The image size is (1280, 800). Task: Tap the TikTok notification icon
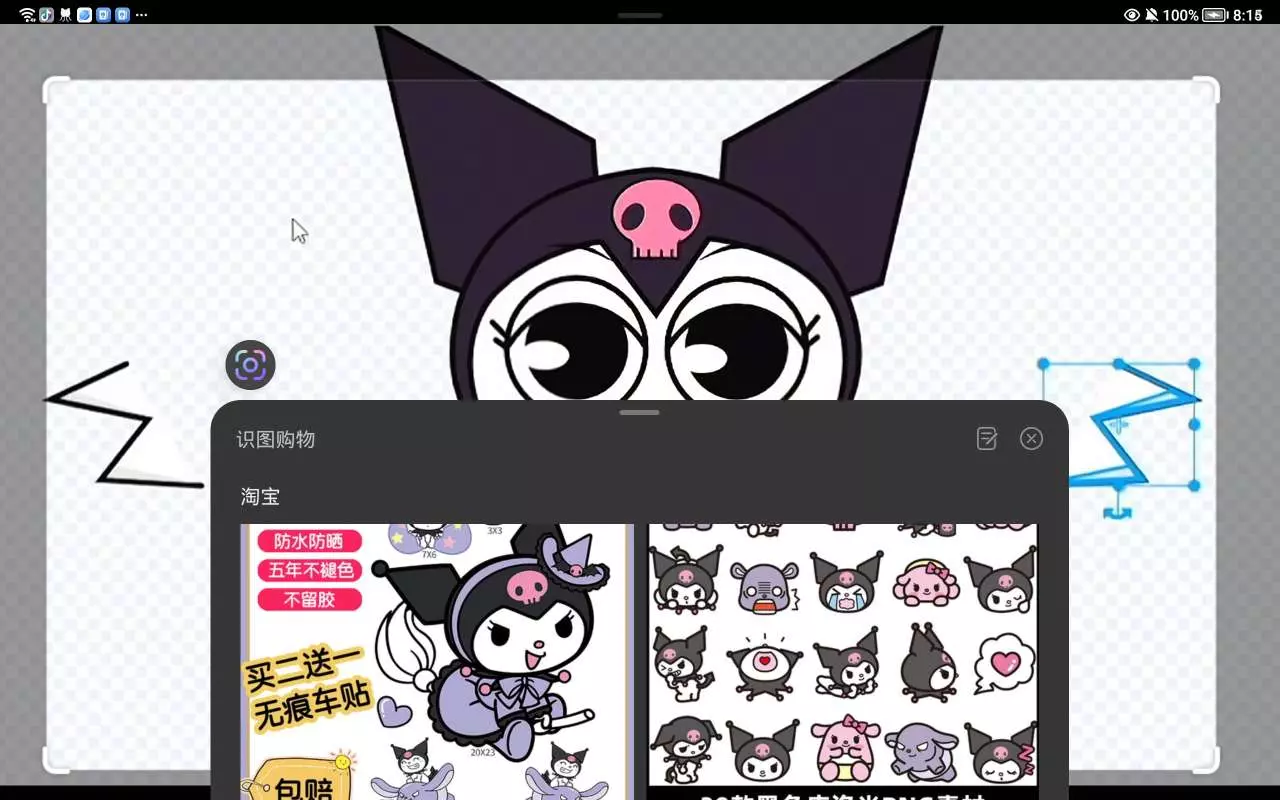(47, 15)
